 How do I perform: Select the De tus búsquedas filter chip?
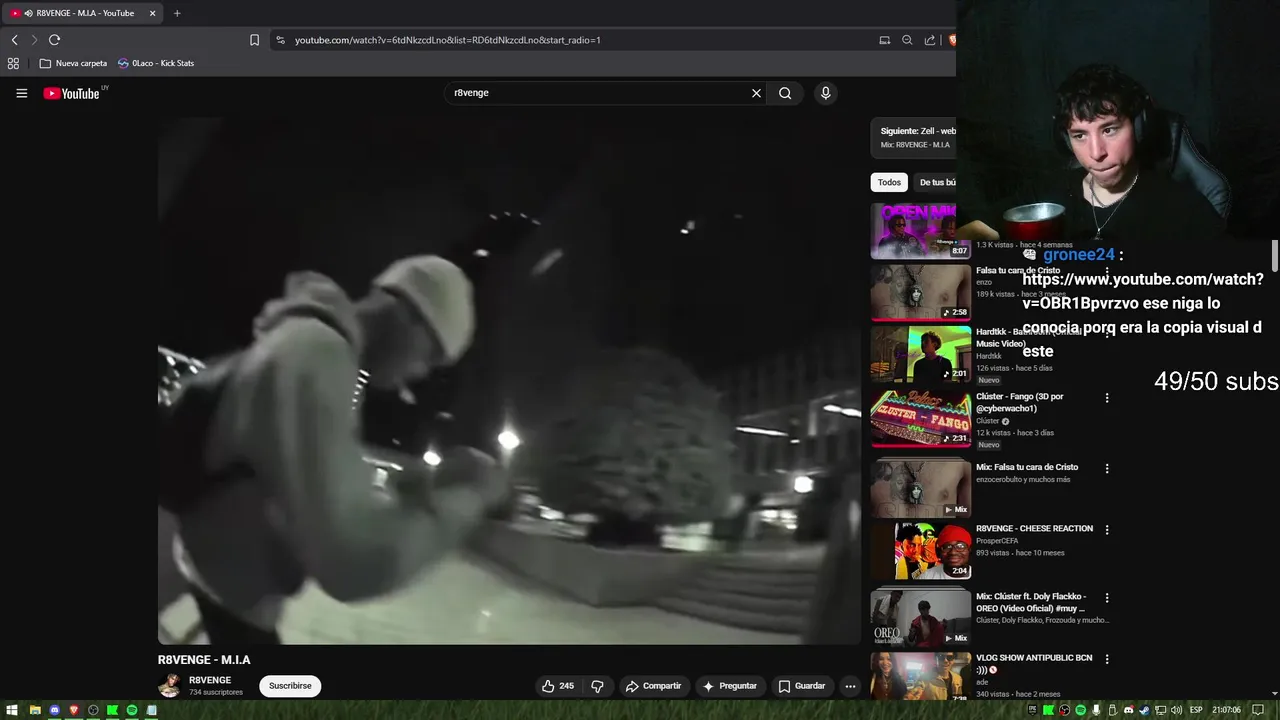coord(936,182)
